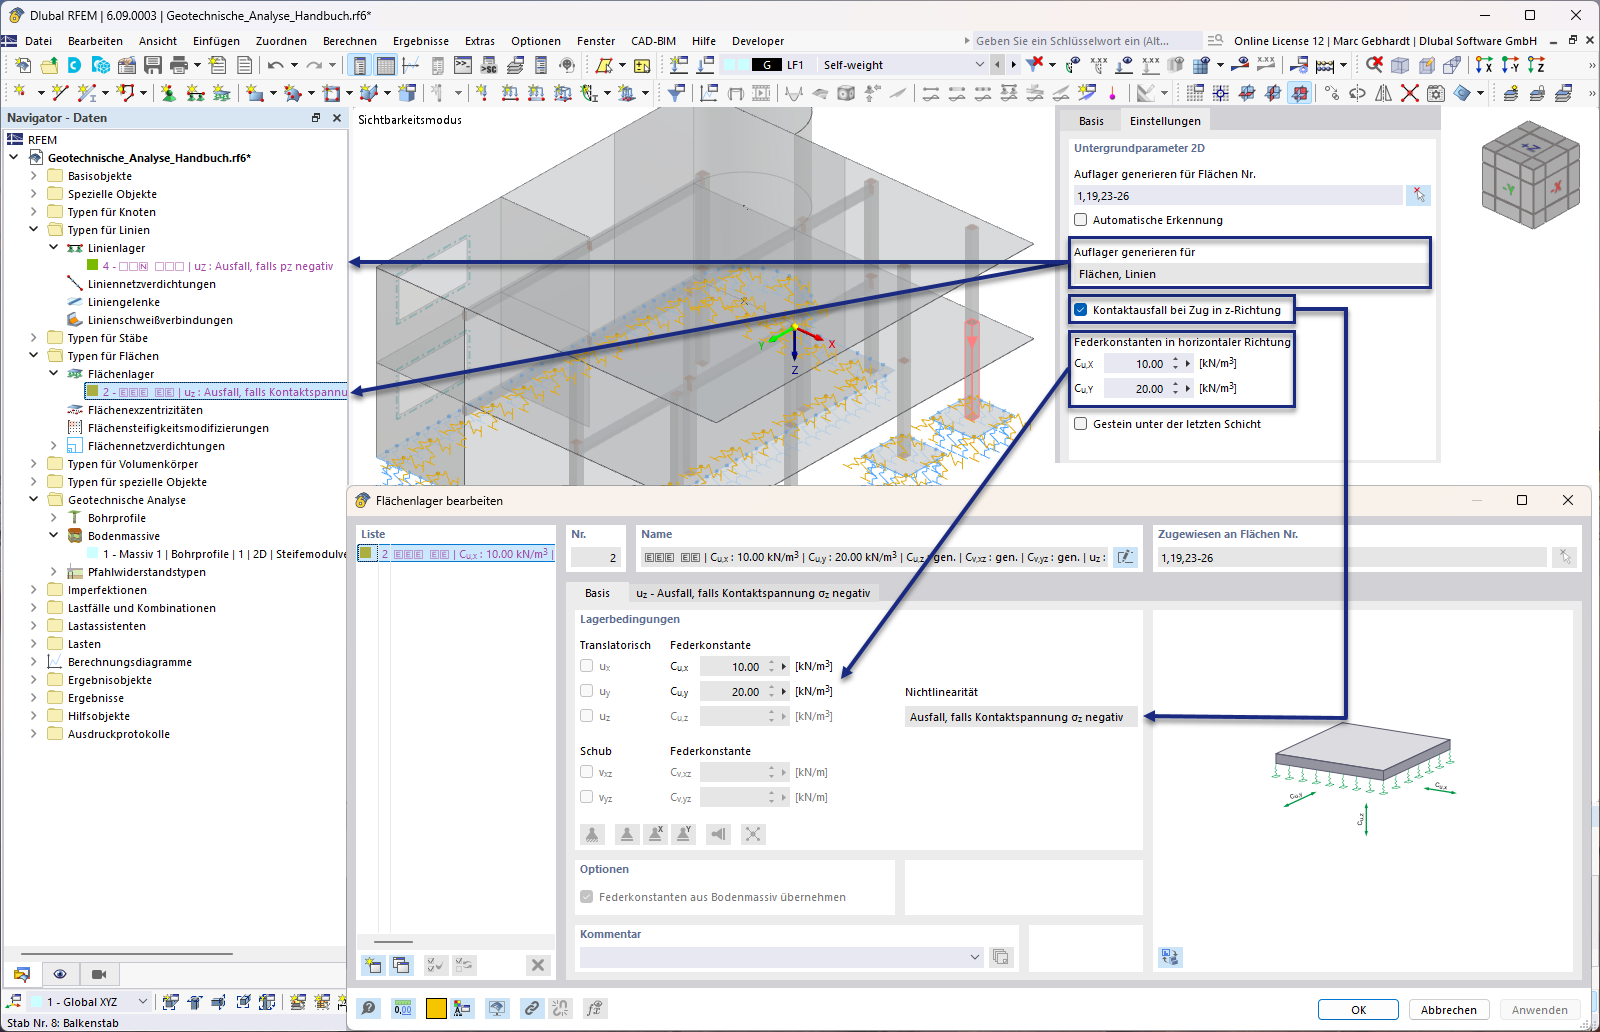Uncheck Kontaktausfall bei Zug in z-Richtung
Screen dimensions: 1600x1032
[1080, 310]
